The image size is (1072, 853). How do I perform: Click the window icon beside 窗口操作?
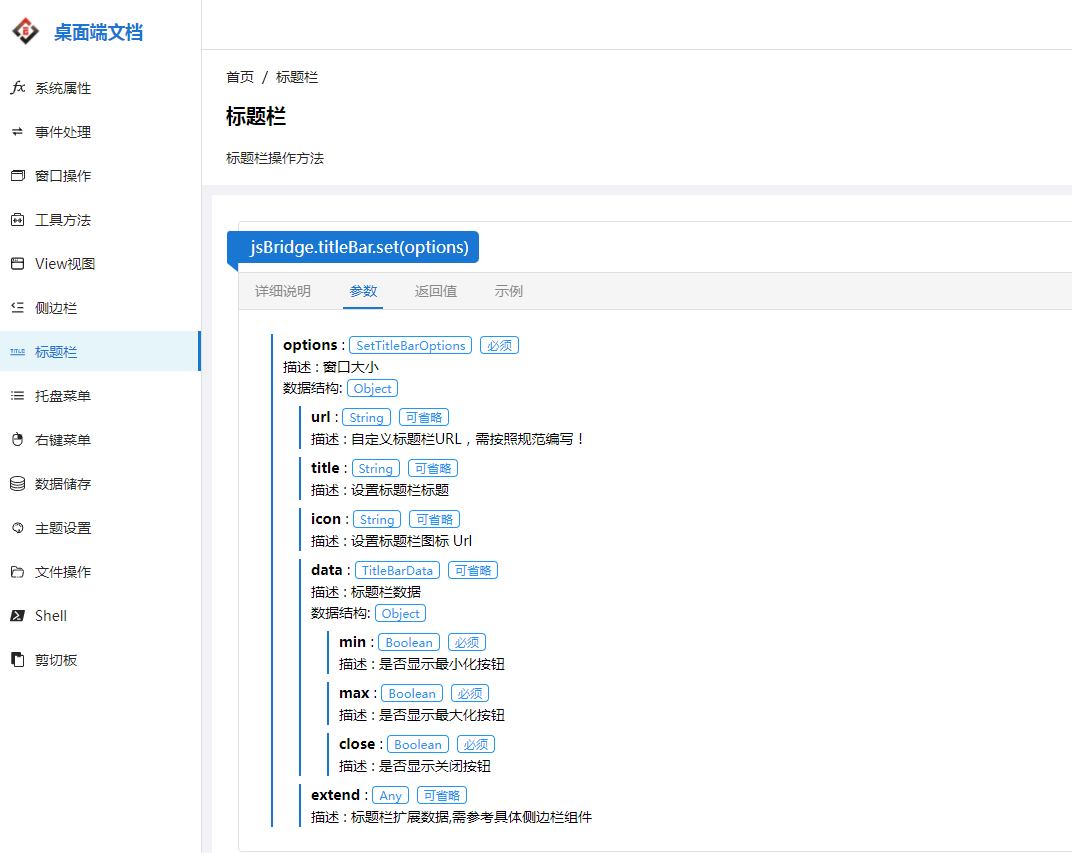tap(18, 176)
